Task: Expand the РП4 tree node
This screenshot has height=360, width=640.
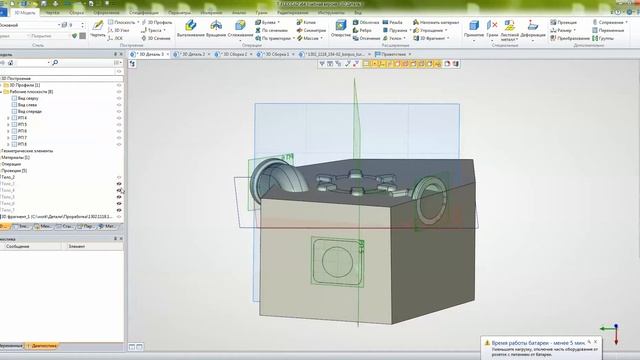Action: pos(8,118)
